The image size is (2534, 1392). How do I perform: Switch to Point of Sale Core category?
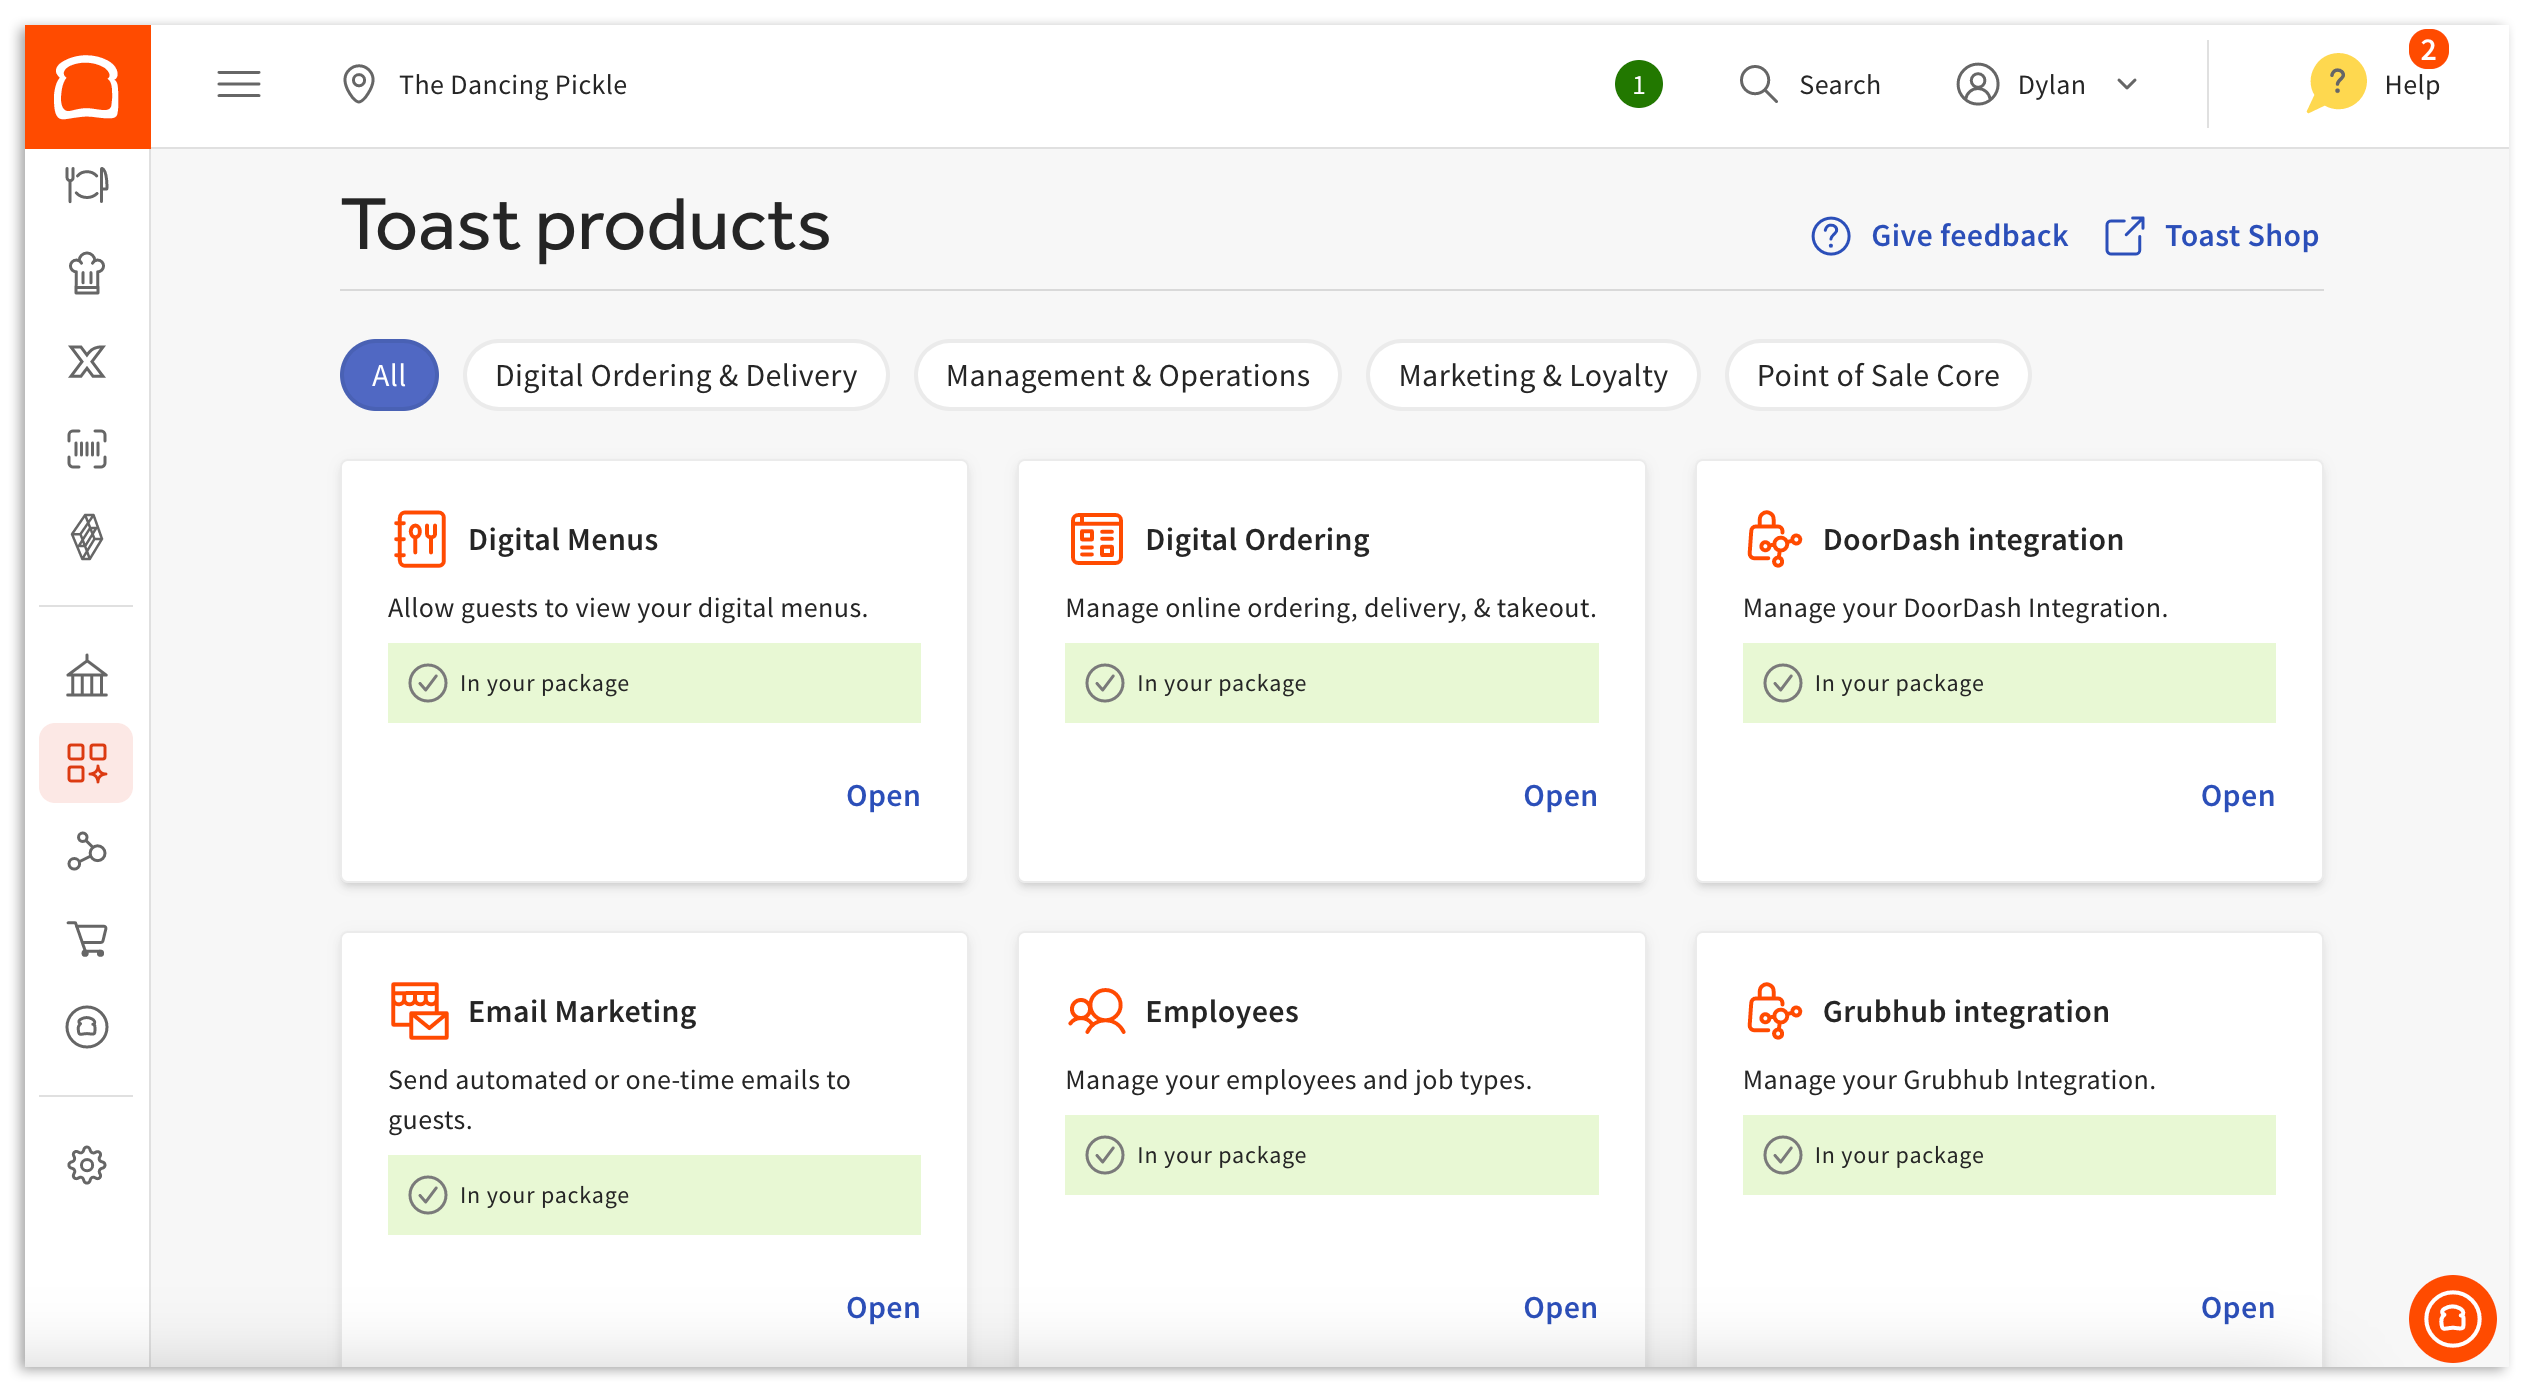click(x=1877, y=376)
